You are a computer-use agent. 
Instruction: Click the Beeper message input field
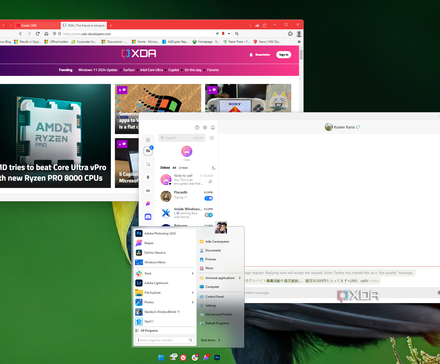[340, 293]
